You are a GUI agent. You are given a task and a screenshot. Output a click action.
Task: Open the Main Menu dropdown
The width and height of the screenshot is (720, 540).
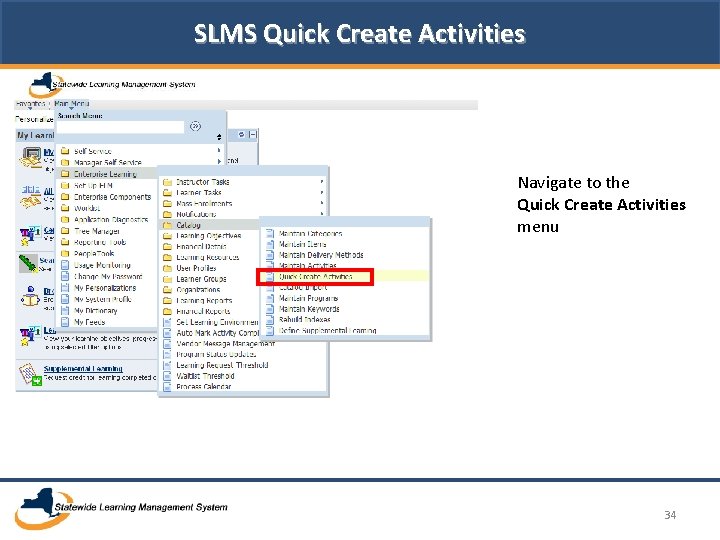tap(71, 104)
